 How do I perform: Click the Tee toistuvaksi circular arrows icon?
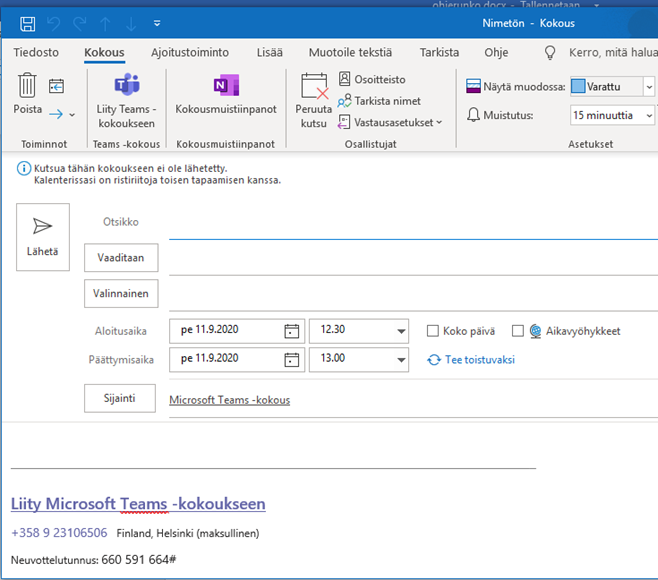(x=434, y=360)
